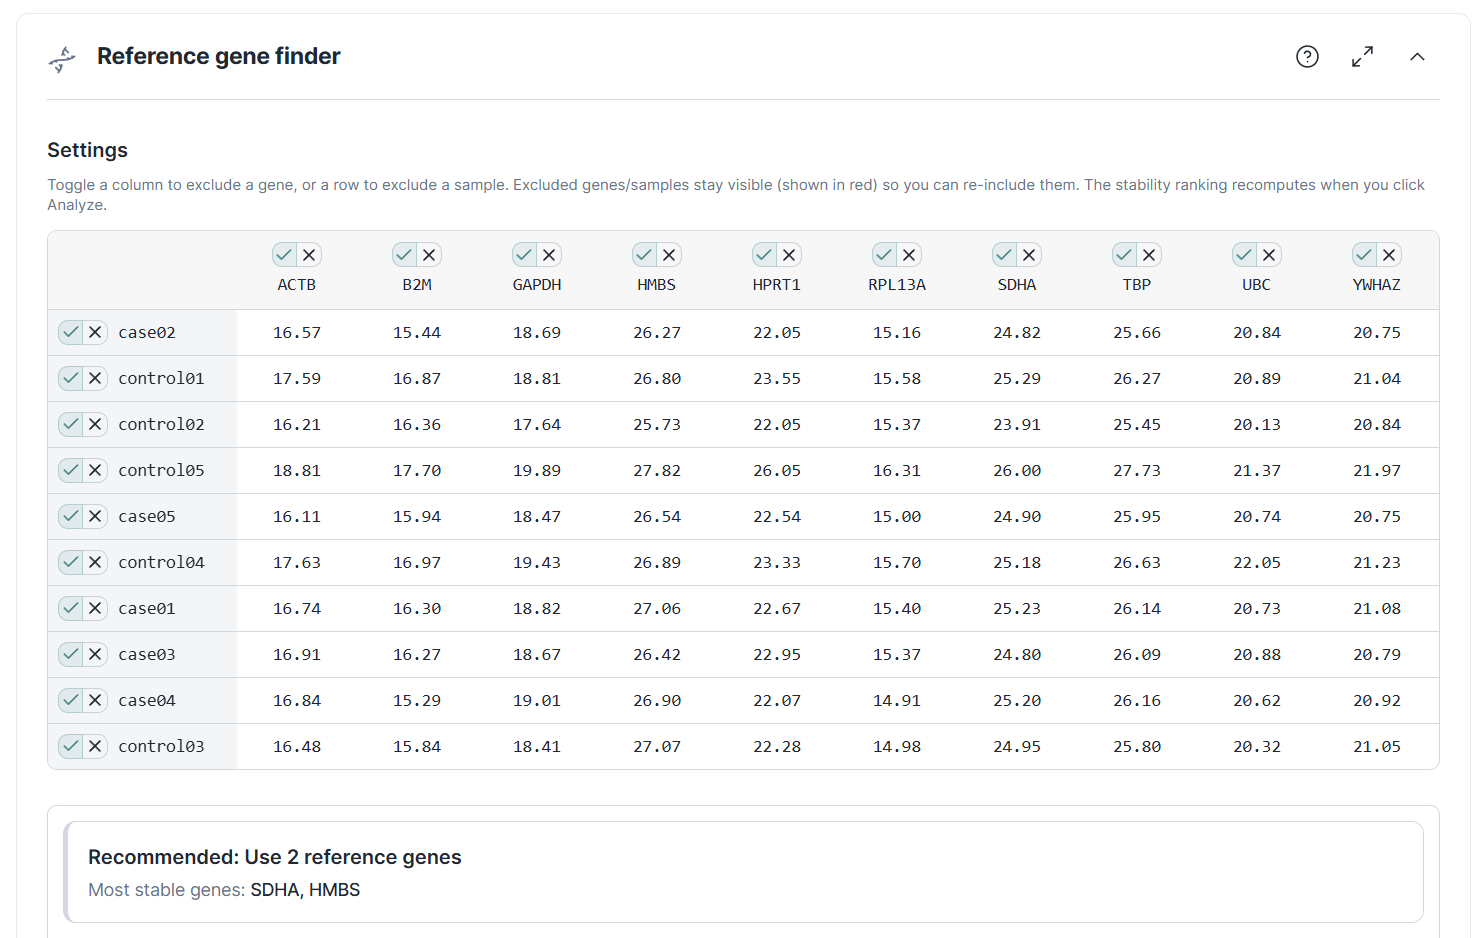Include HPRT1 gene via checkmark

point(765,255)
